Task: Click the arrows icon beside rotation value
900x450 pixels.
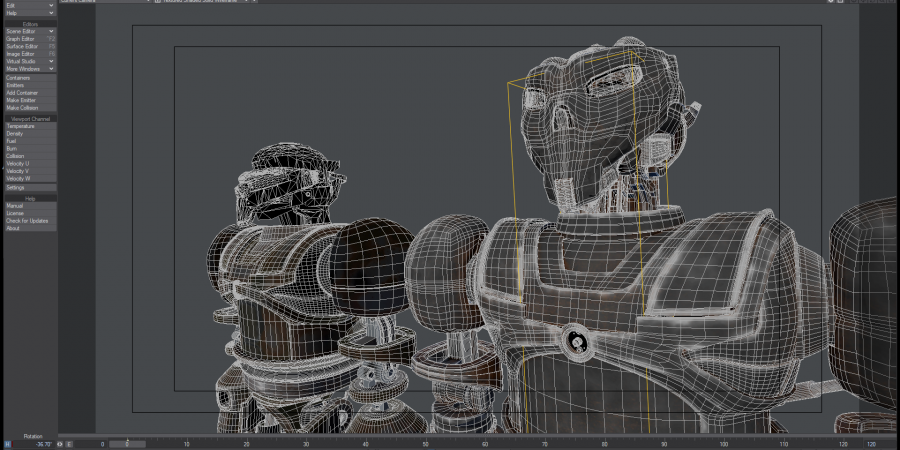Action: (x=60, y=444)
